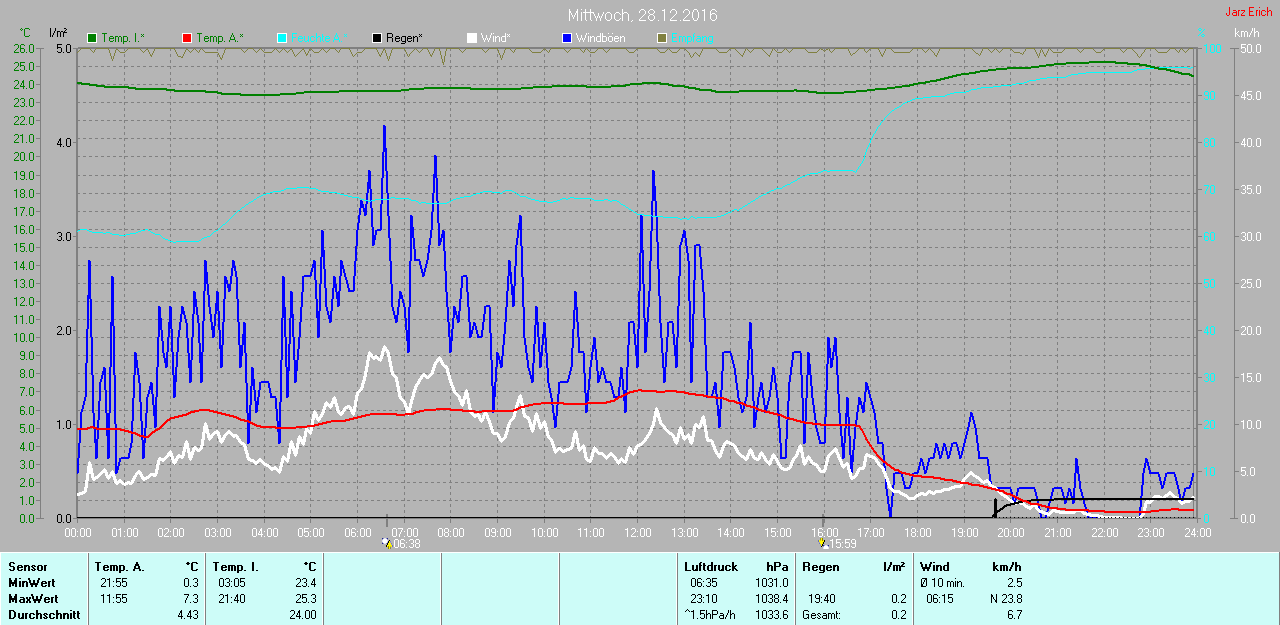This screenshot has width=1280, height=625.
Task: Select the Temp. A. column header
Action: coord(119,567)
